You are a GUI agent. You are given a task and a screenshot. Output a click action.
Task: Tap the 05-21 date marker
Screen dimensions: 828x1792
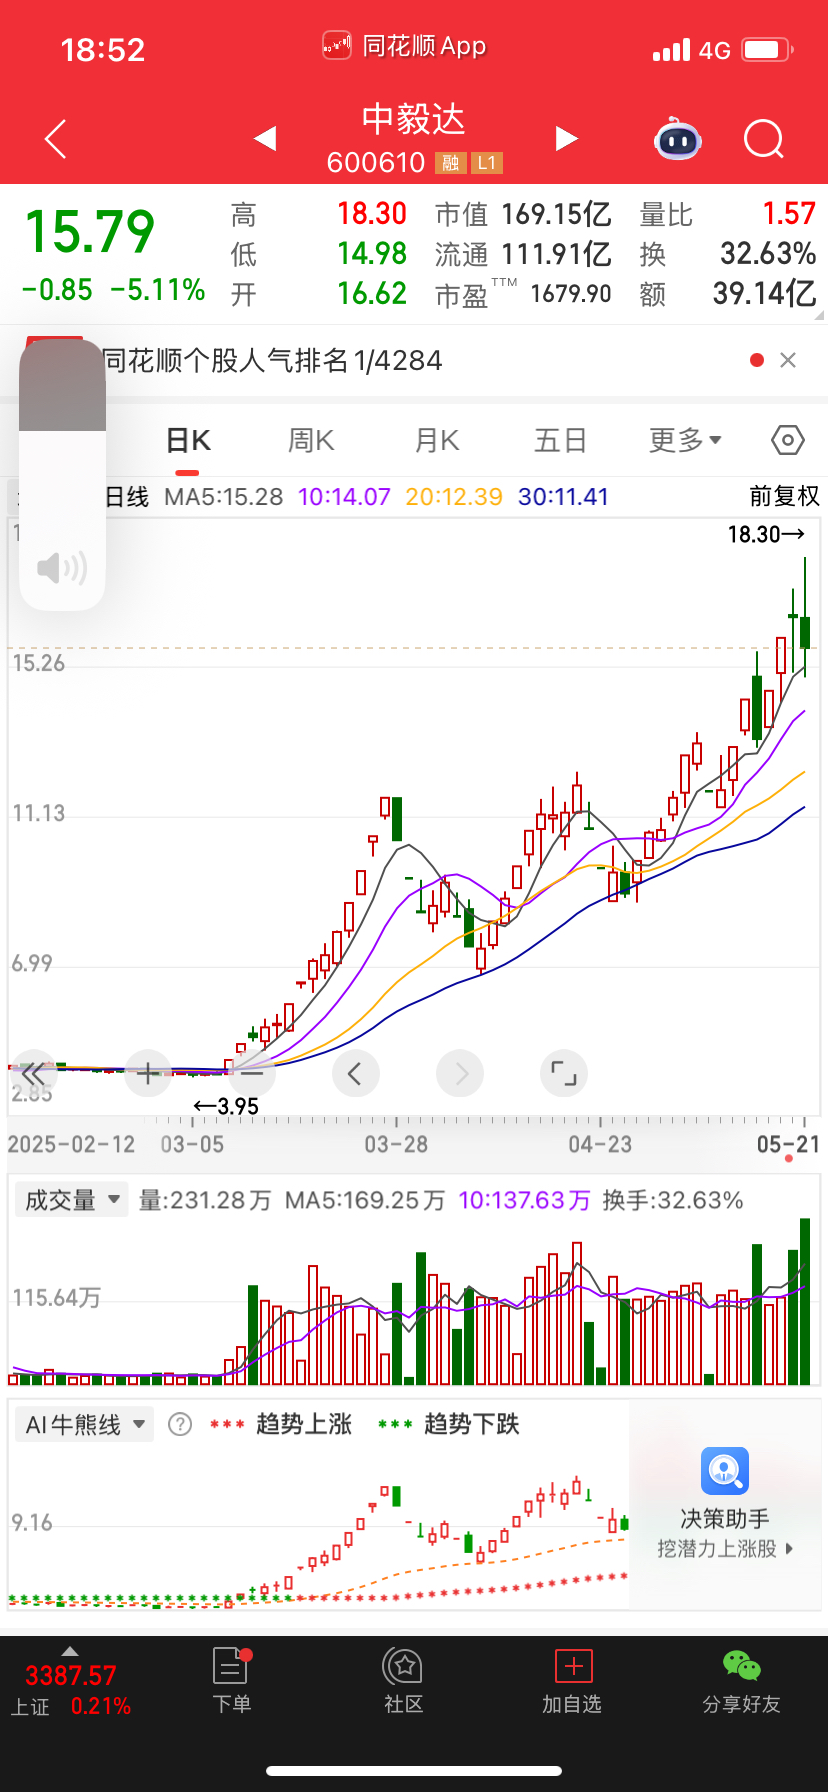[788, 1144]
